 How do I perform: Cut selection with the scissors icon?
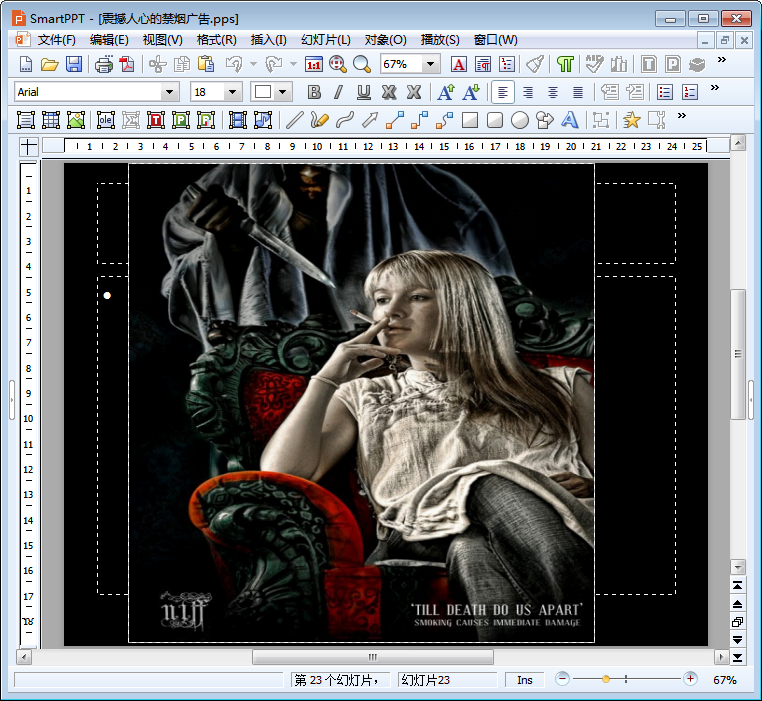[157, 64]
